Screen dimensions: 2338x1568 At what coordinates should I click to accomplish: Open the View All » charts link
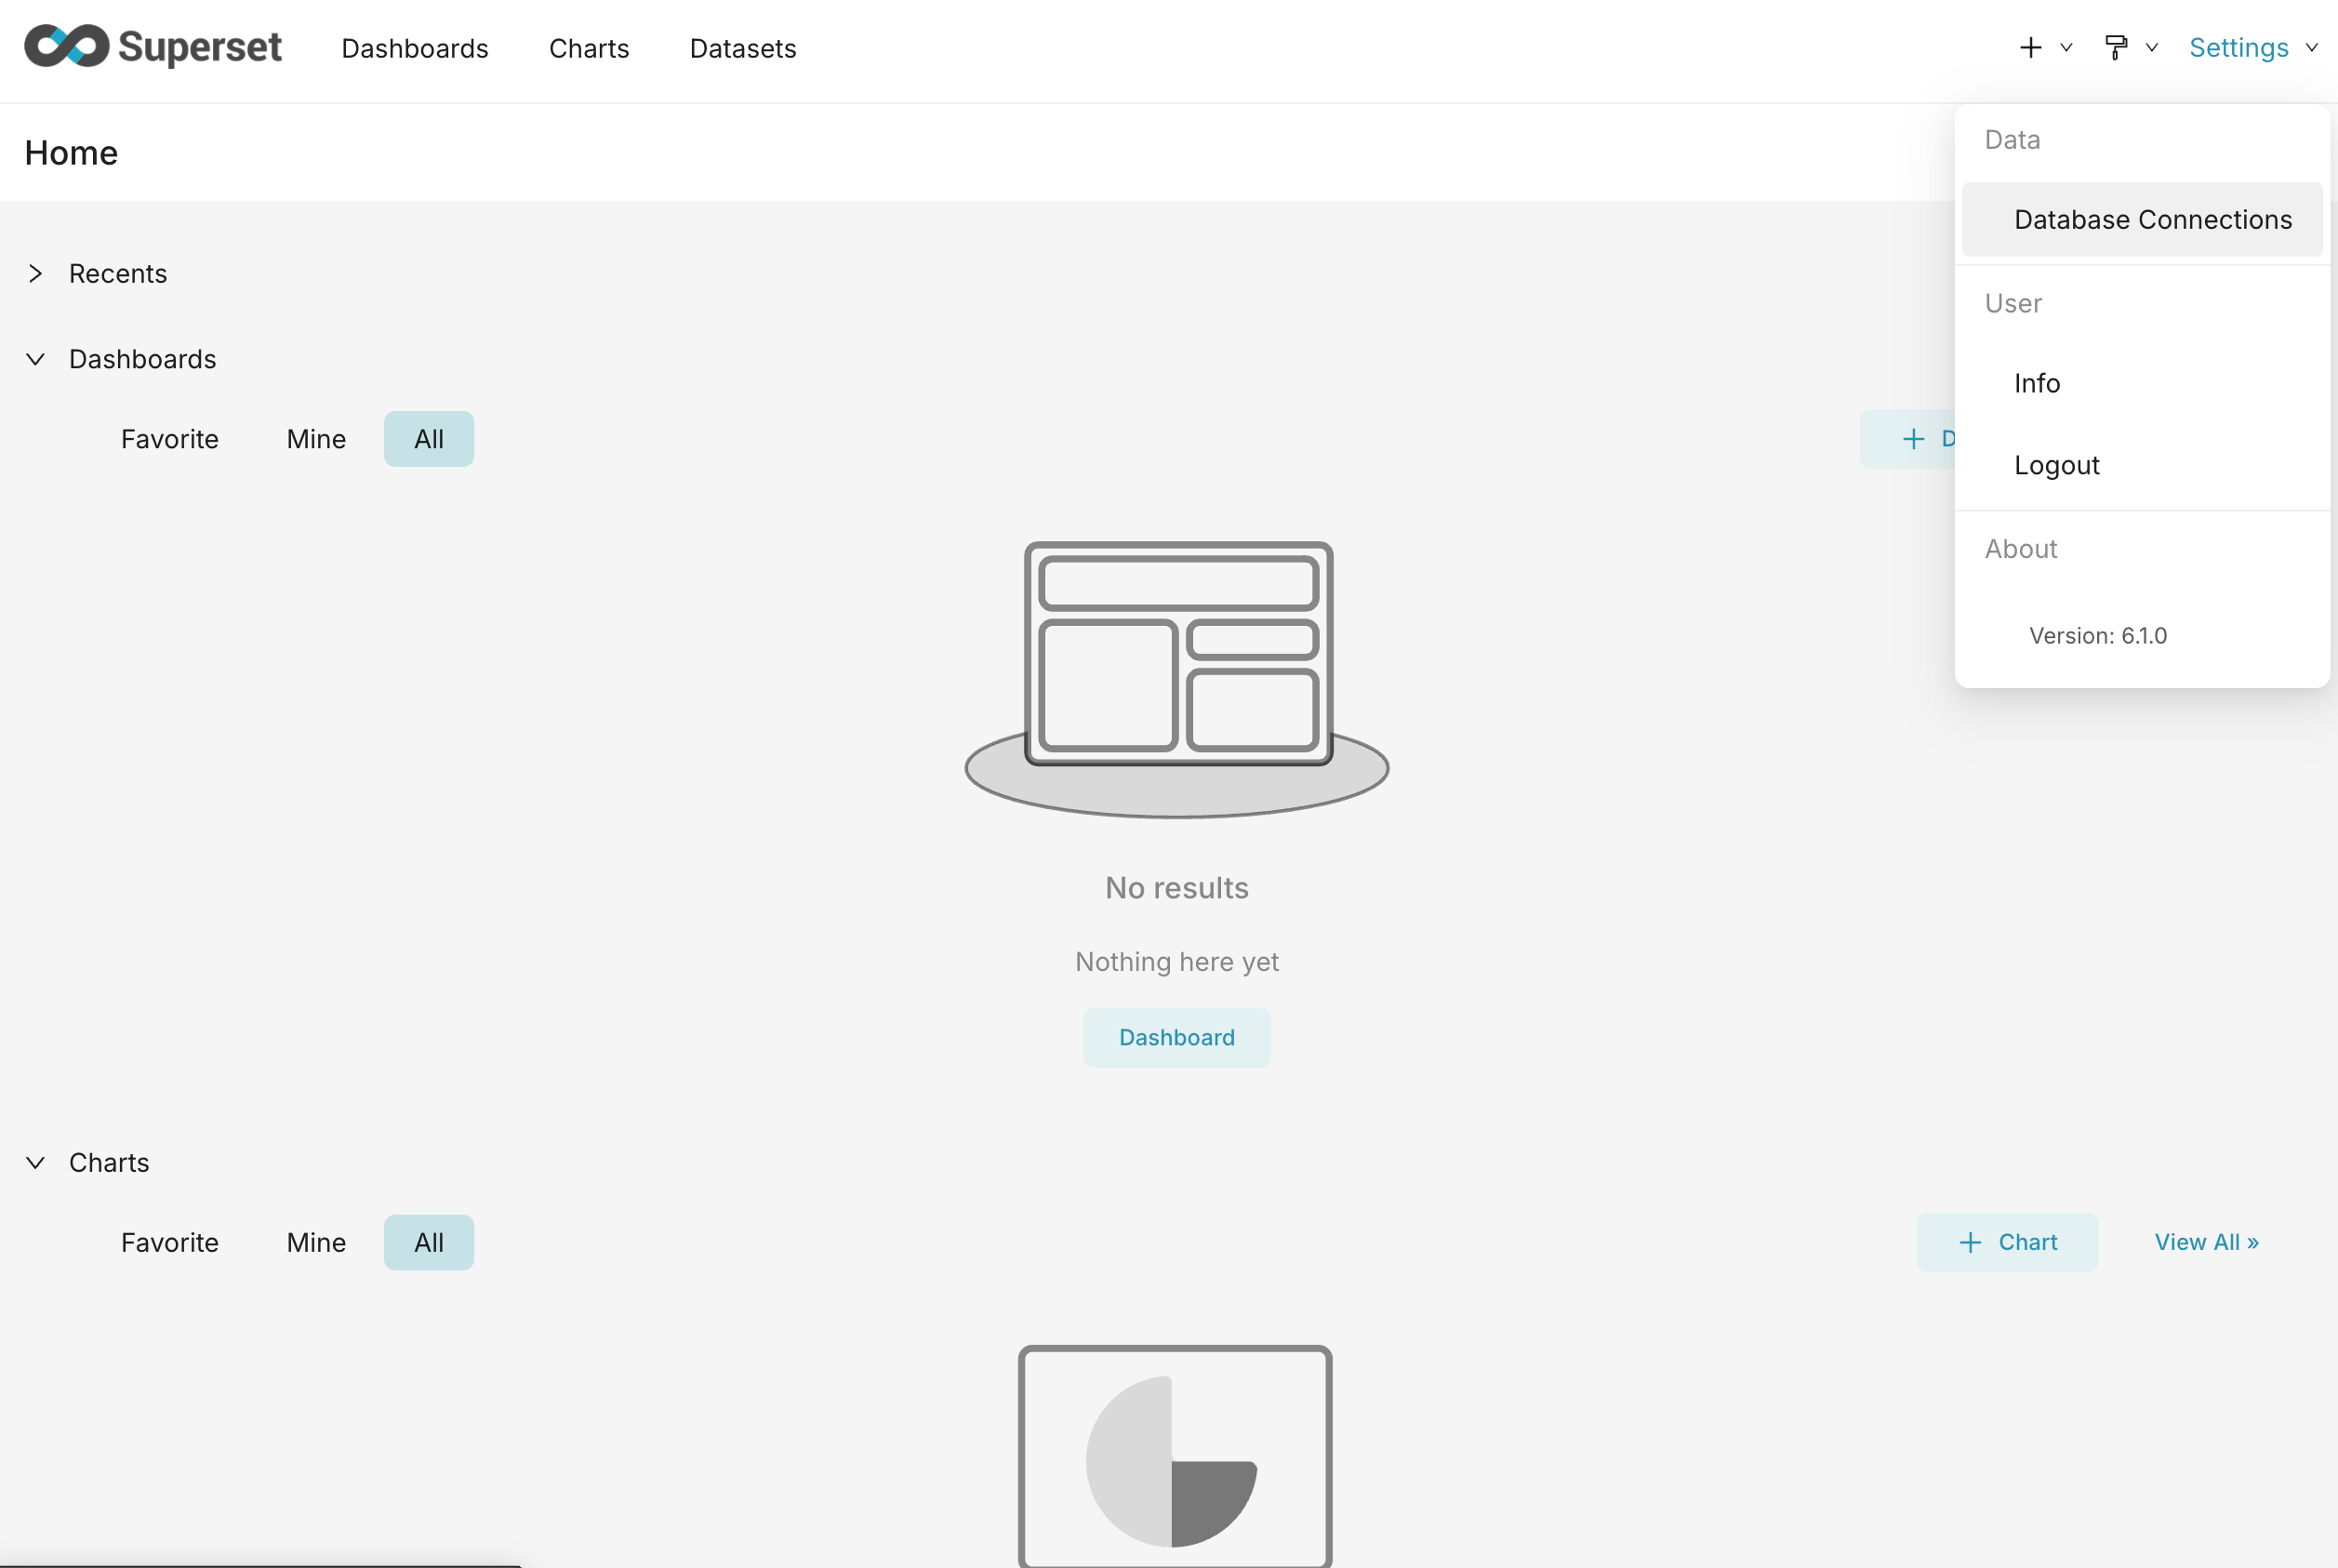click(x=2206, y=1242)
